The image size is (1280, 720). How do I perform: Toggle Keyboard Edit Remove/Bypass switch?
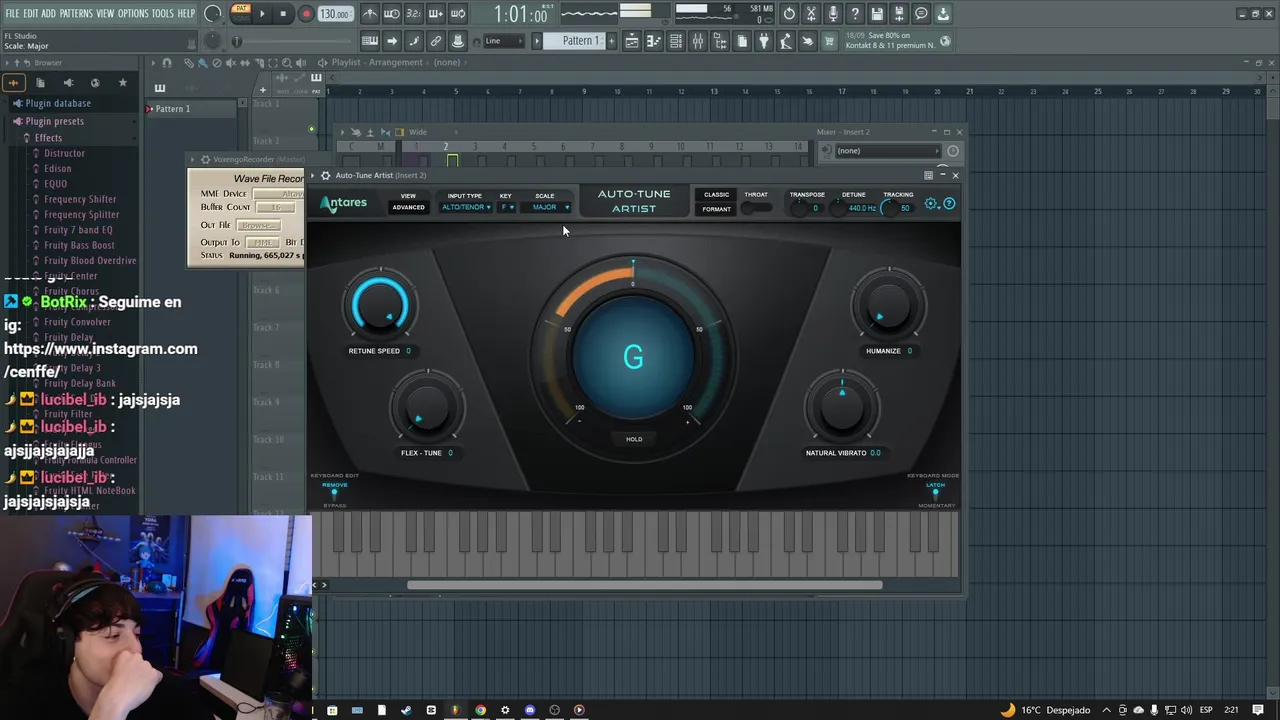point(334,493)
